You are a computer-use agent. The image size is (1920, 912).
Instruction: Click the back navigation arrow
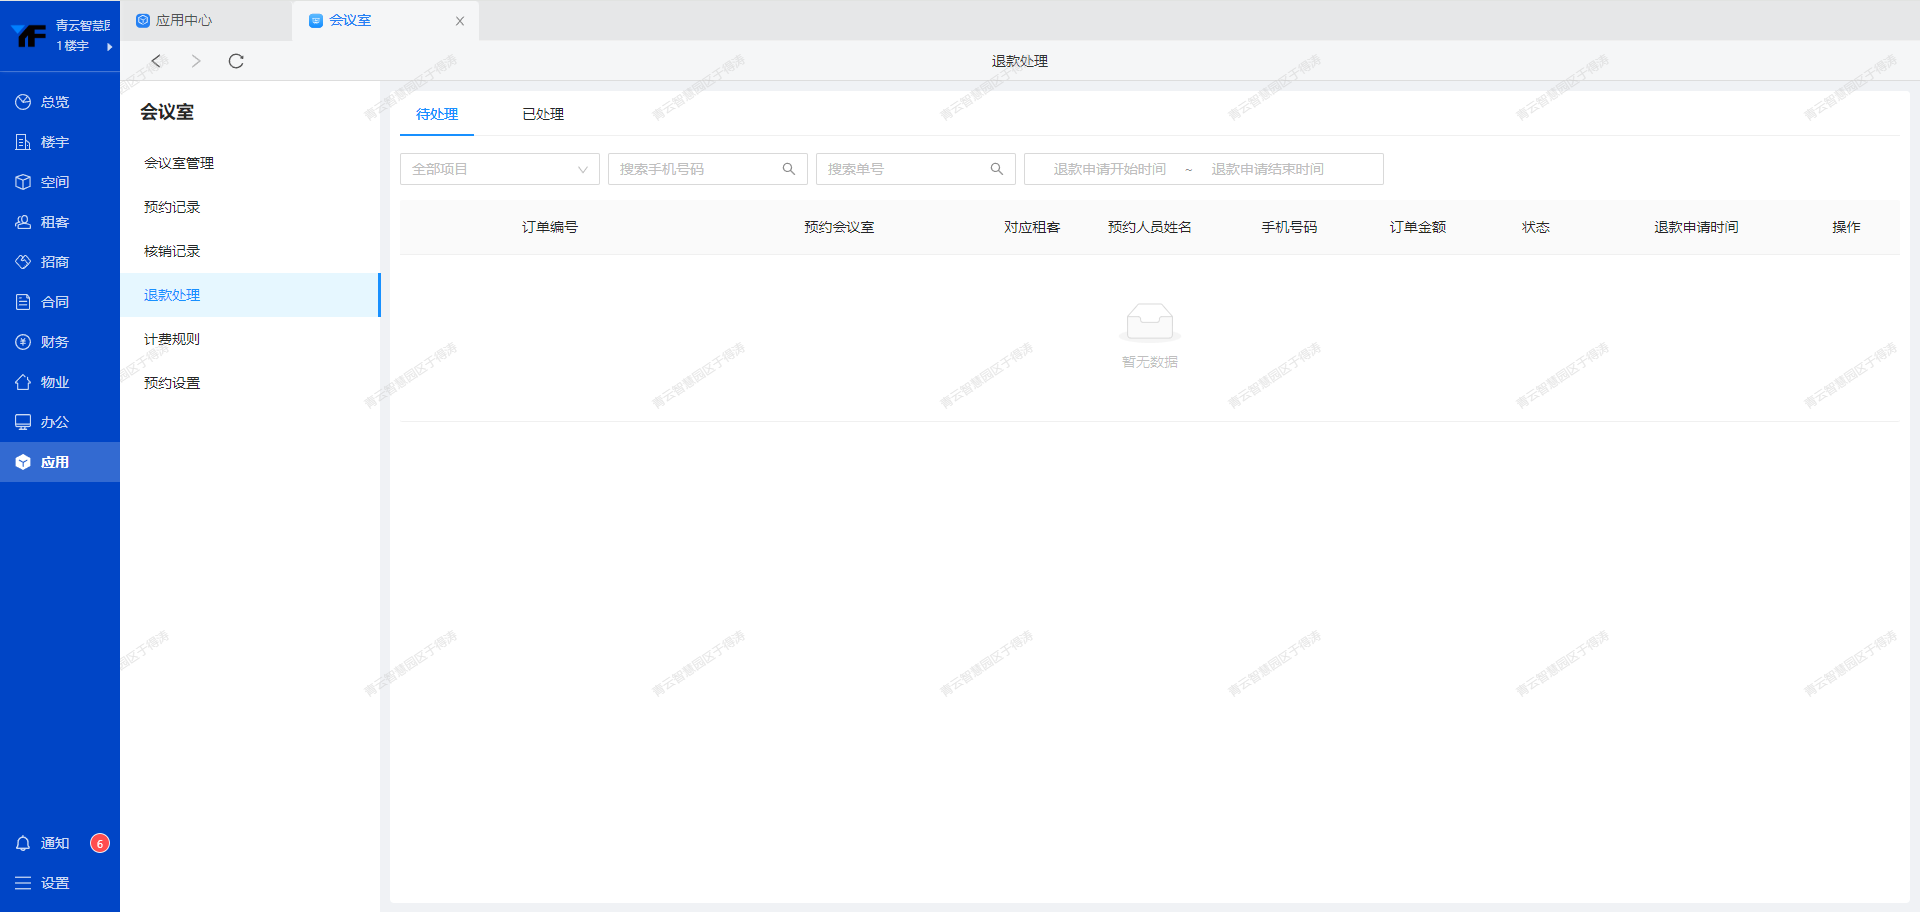[x=156, y=61]
